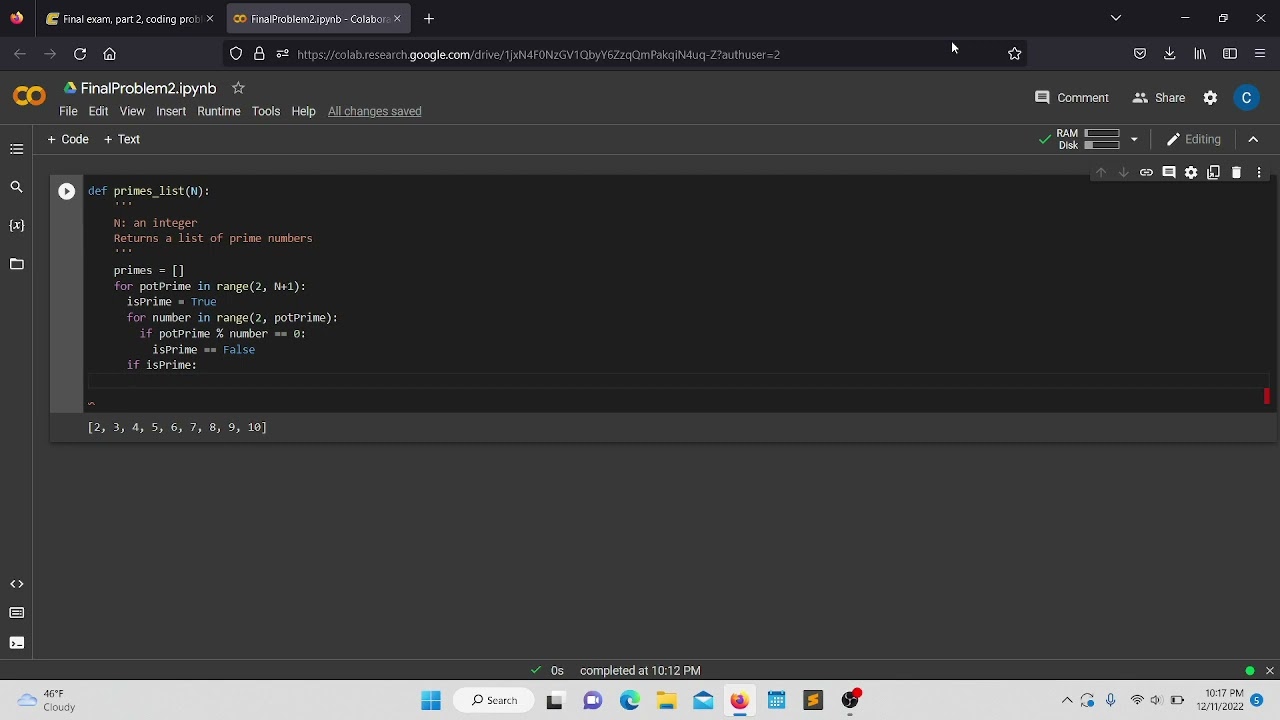Open the account avatar C
The width and height of the screenshot is (1280, 720).
coord(1246,98)
